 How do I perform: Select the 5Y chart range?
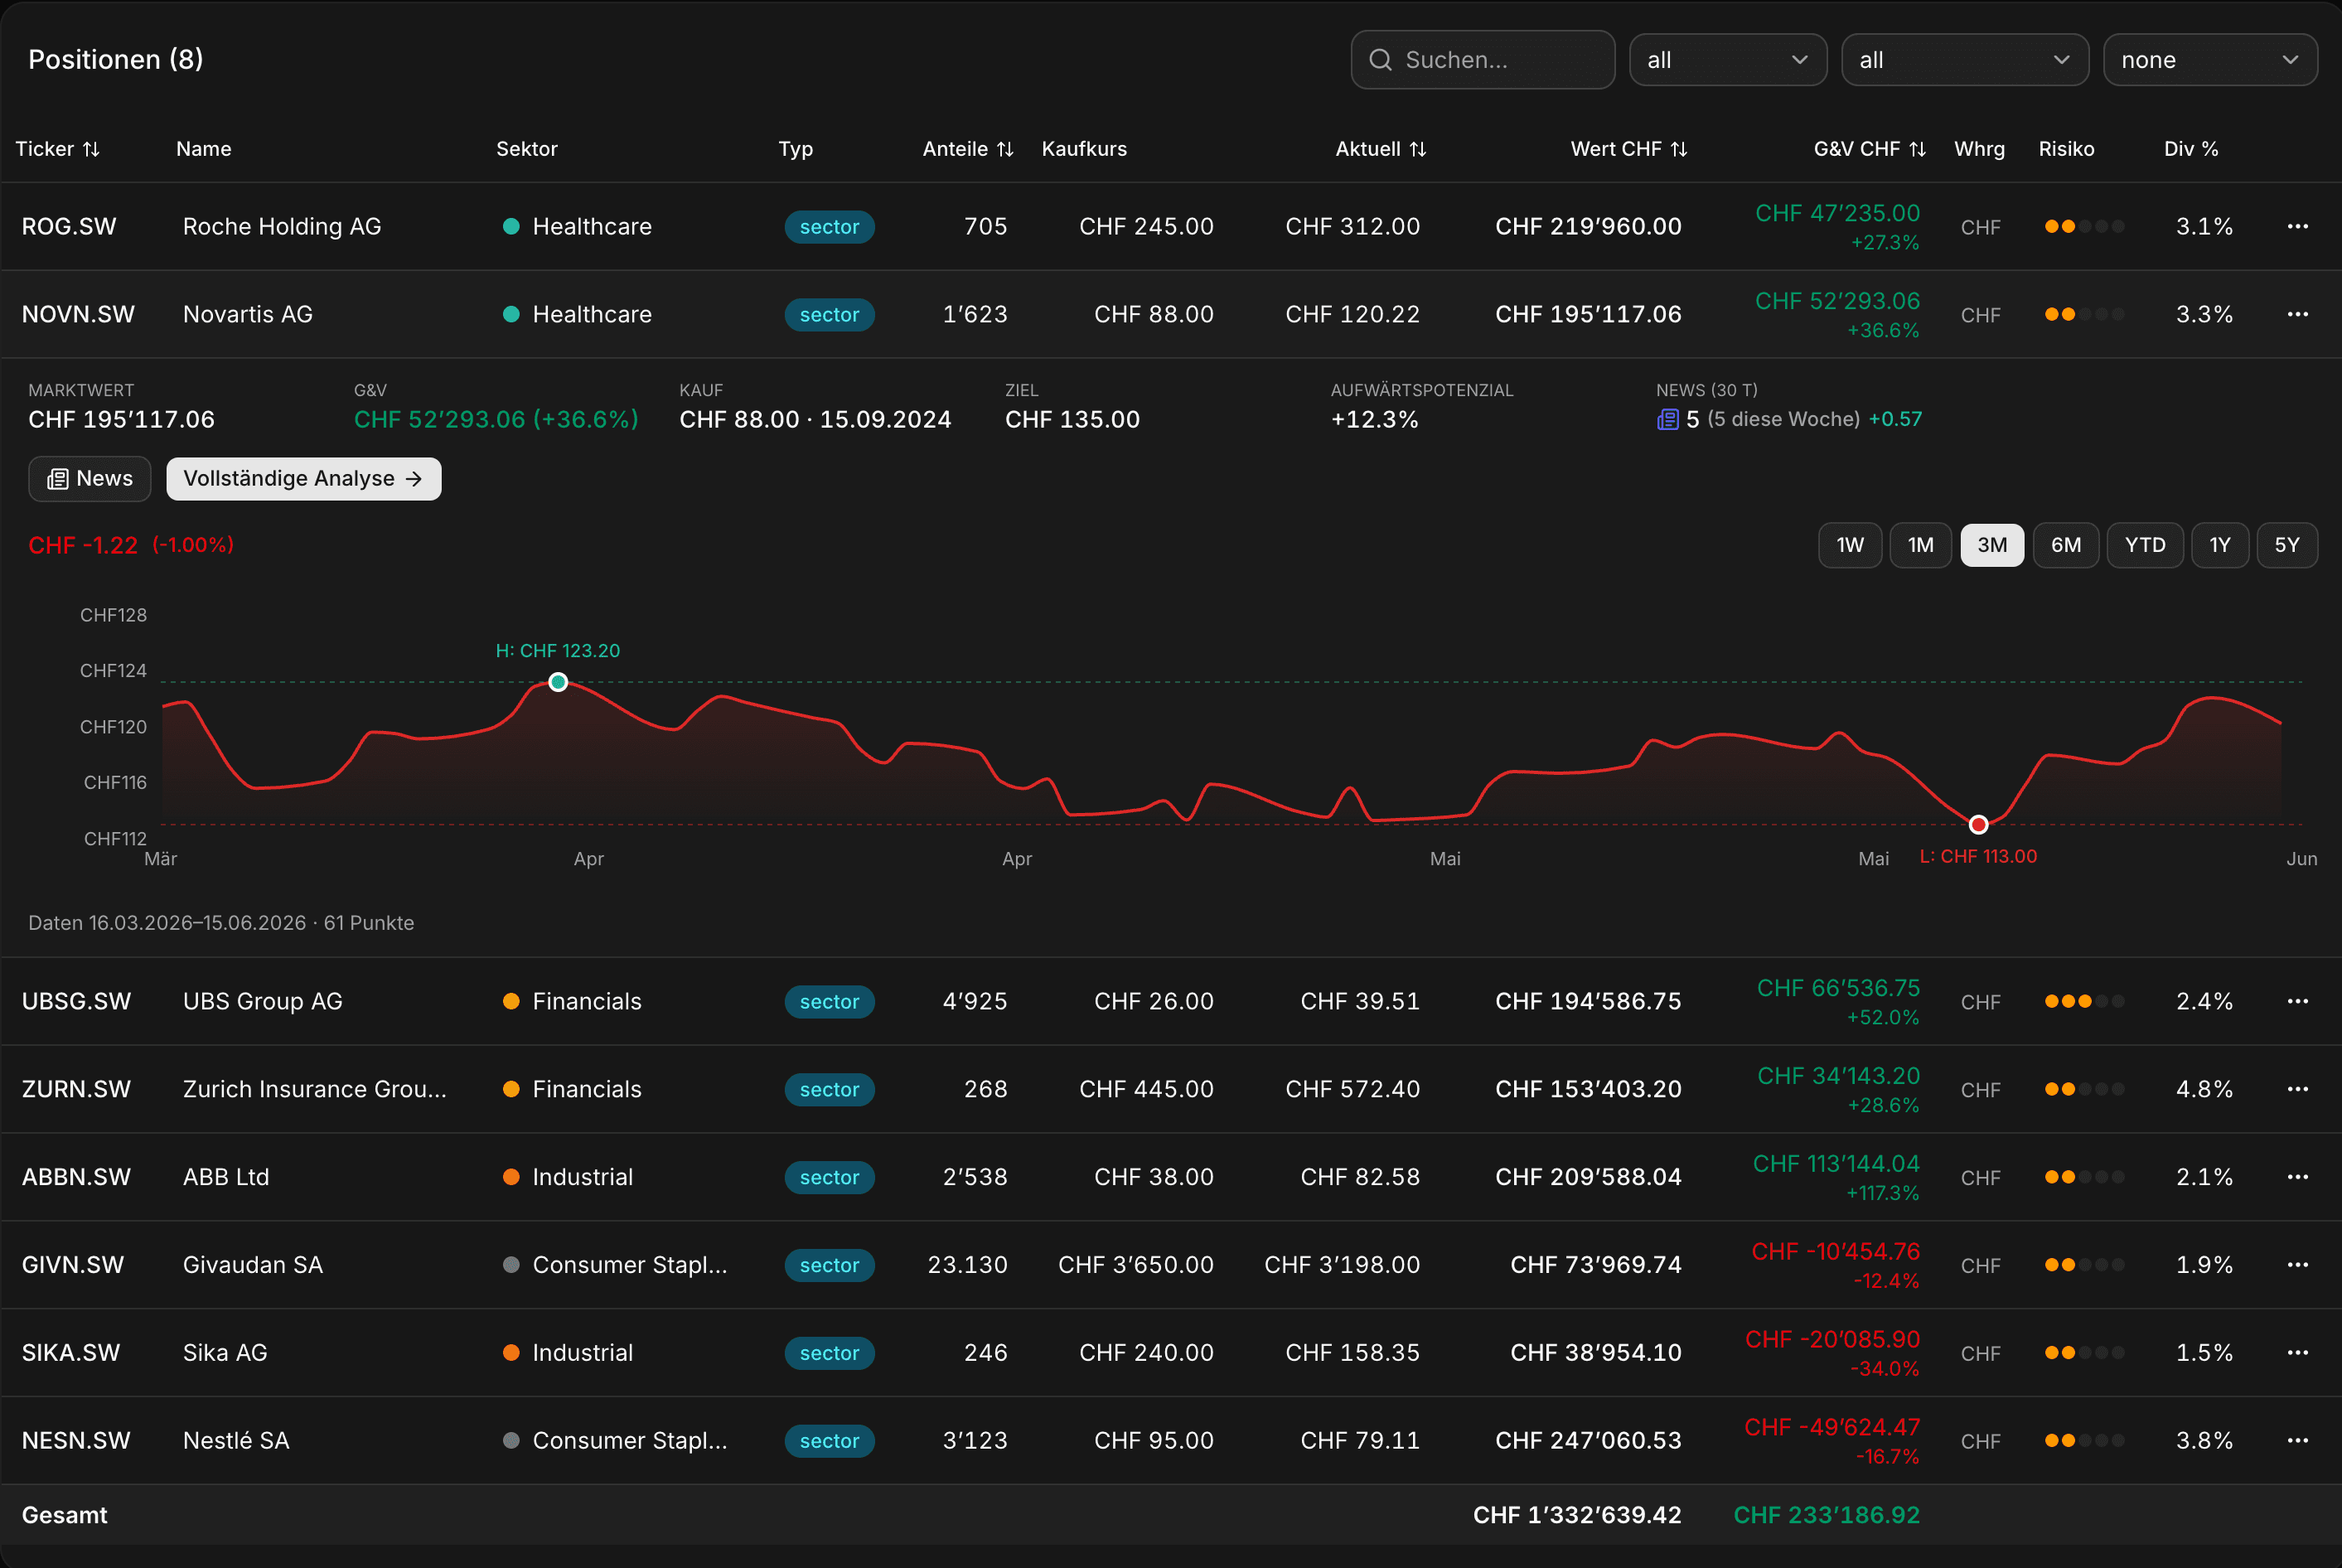pyautogui.click(x=2287, y=545)
